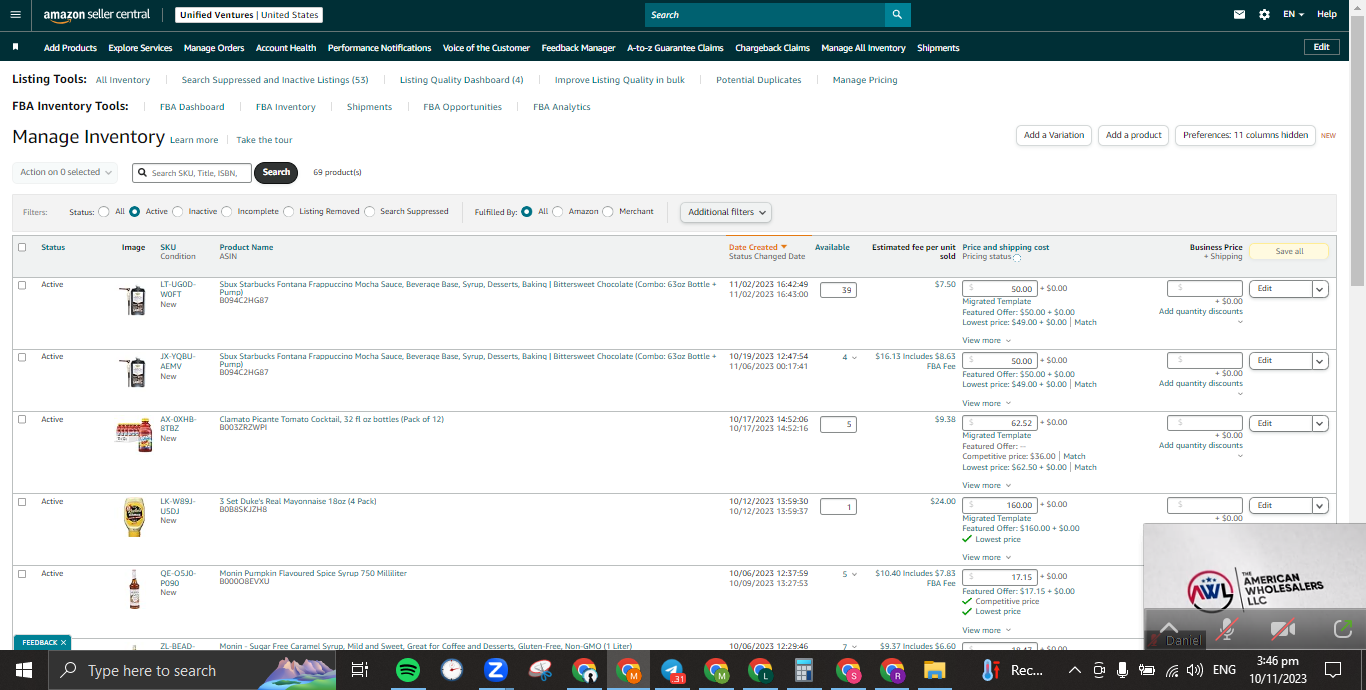Open the notification center icon
The image size is (1366, 690).
(x=1332, y=670)
